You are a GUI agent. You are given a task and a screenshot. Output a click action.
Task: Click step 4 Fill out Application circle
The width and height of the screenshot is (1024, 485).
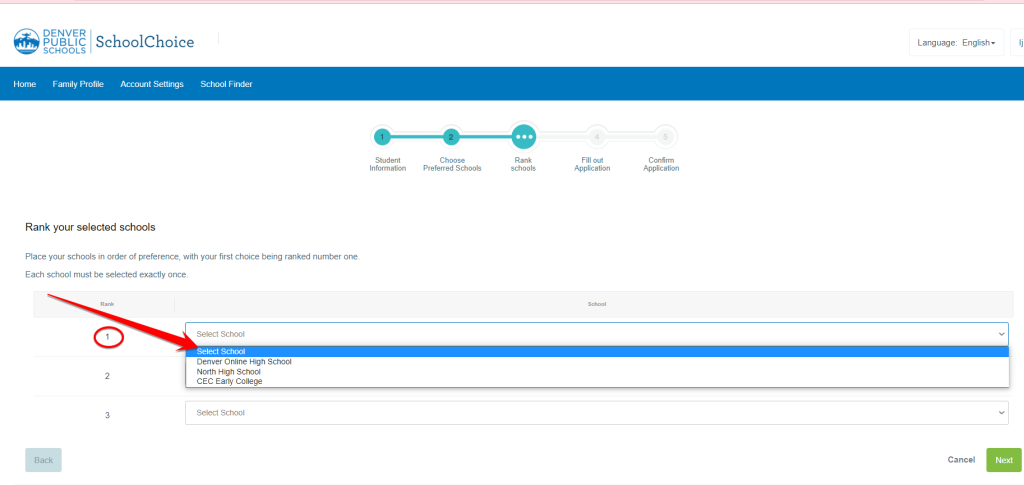tap(597, 137)
